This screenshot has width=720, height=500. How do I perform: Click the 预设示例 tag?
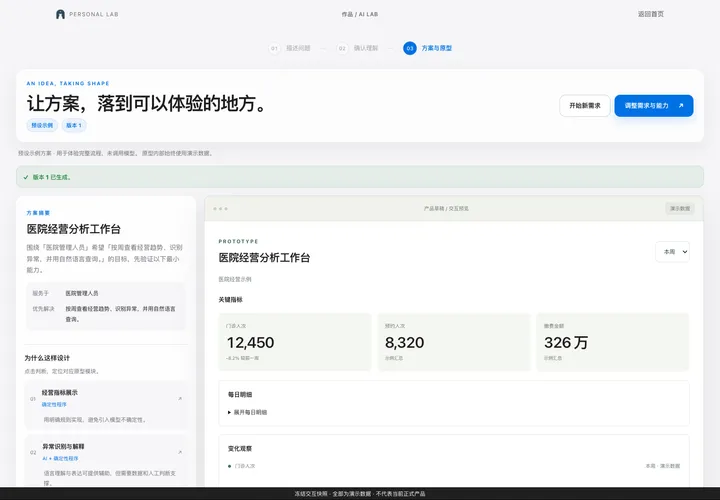click(x=42, y=125)
